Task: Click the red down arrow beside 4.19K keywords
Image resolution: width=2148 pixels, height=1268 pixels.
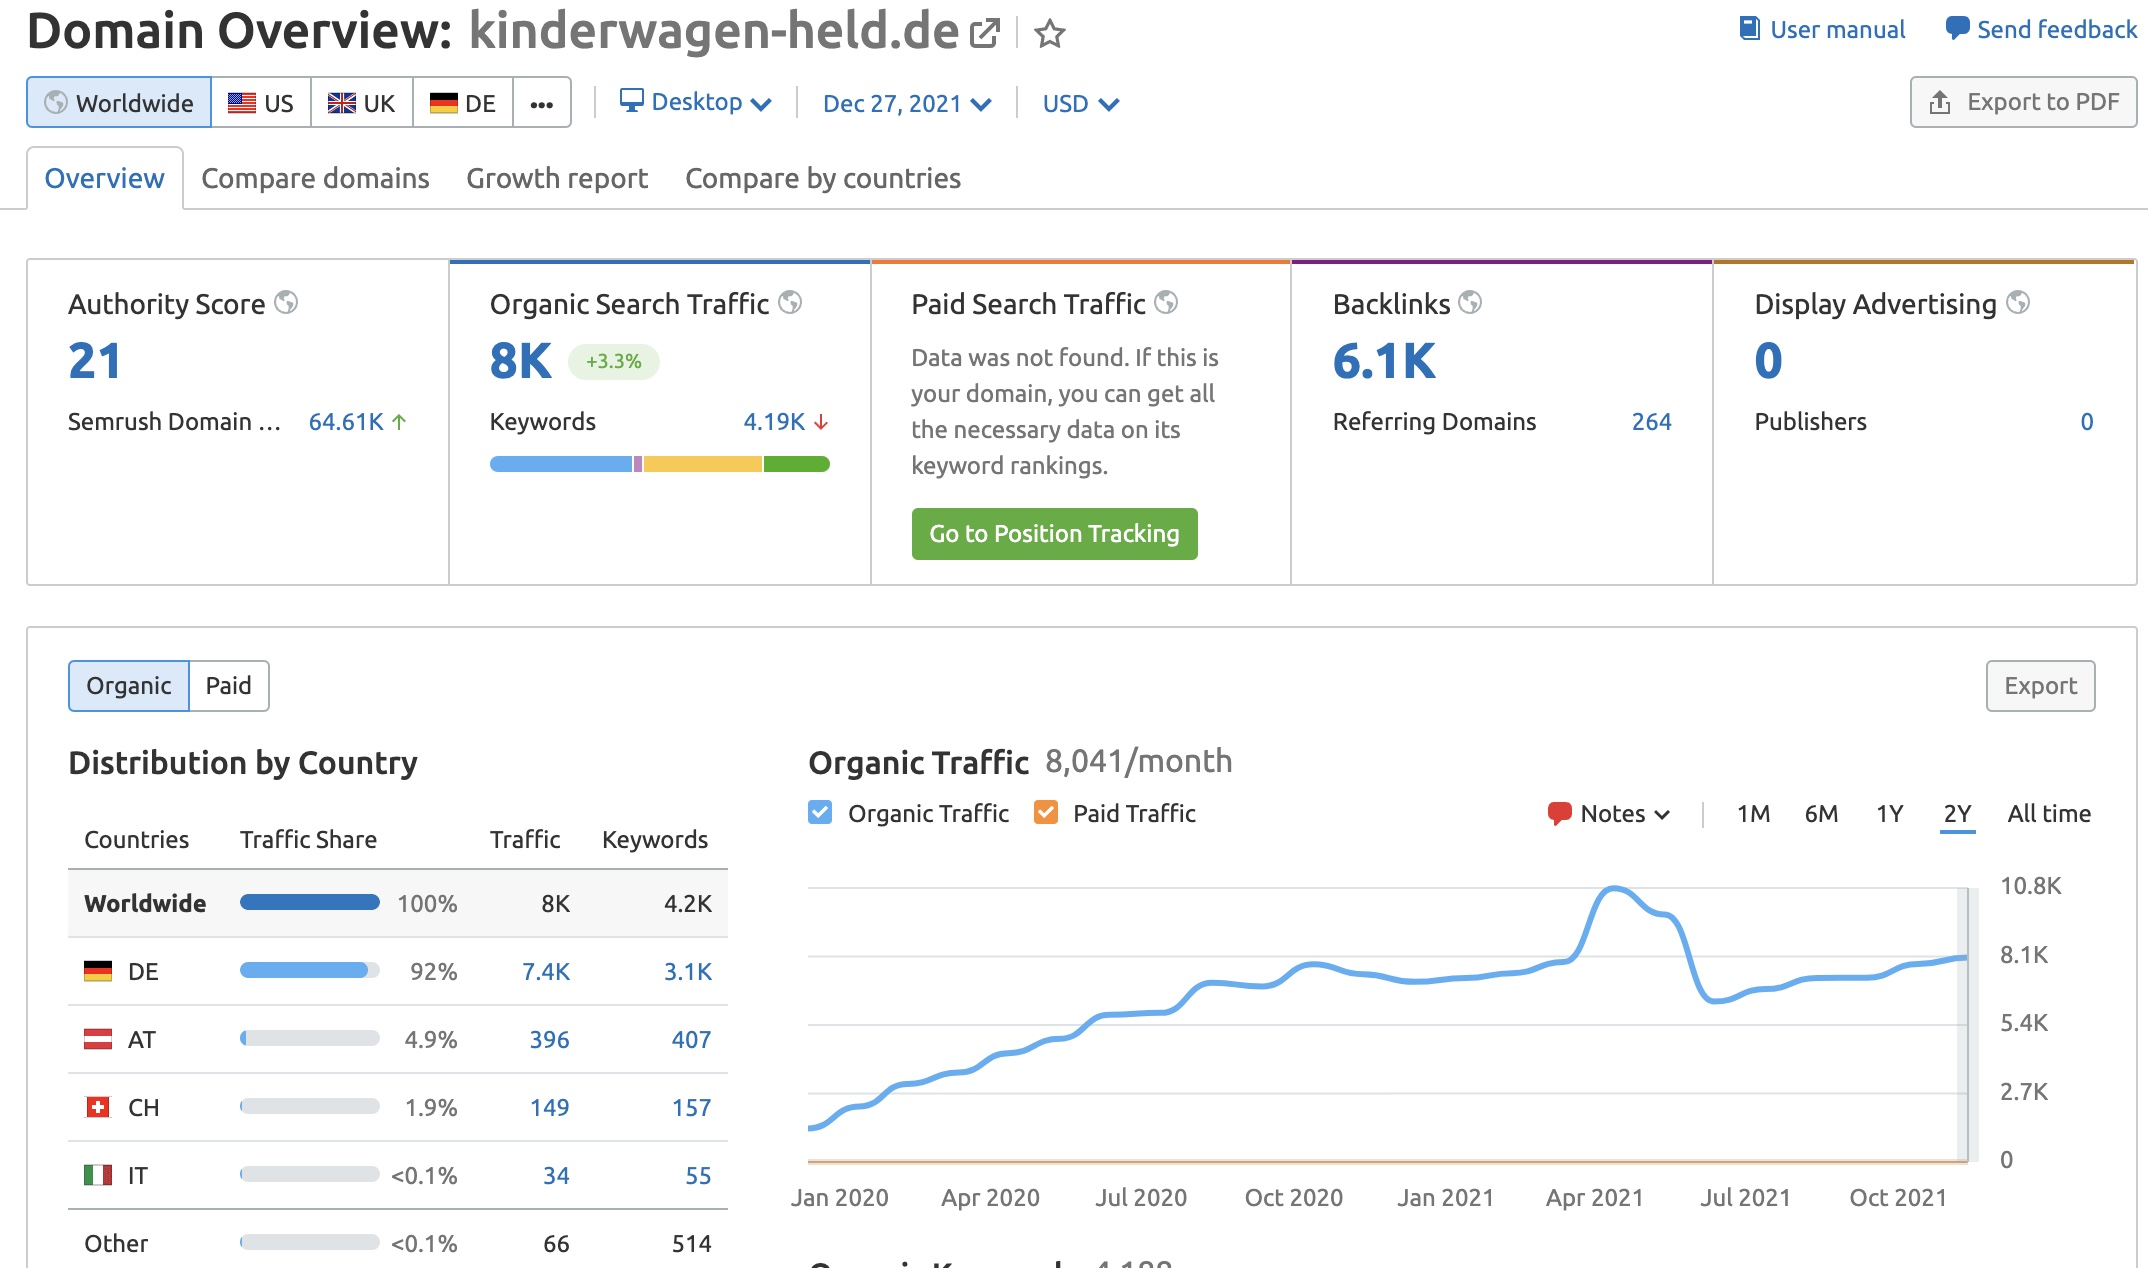Action: point(821,422)
